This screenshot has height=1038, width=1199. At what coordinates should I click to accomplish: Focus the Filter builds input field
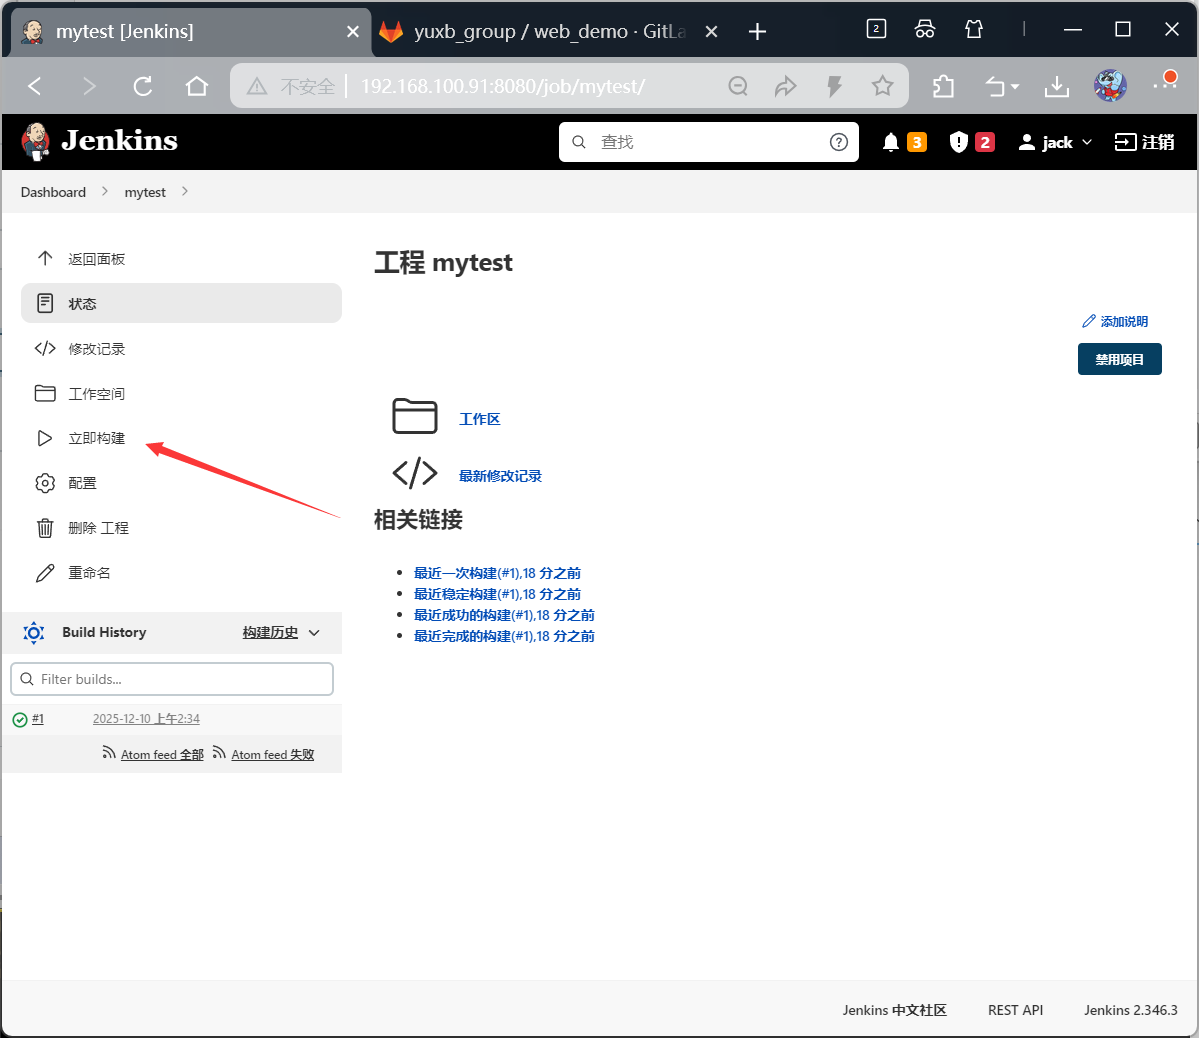click(172, 679)
